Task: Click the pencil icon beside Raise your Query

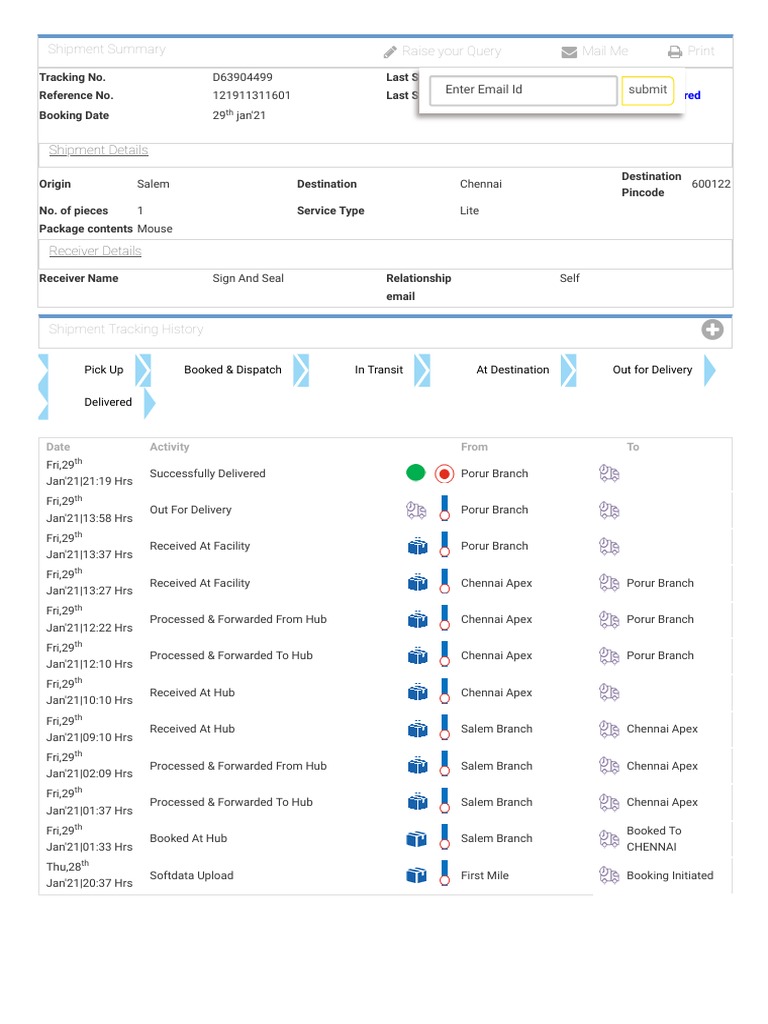Action: [390, 52]
